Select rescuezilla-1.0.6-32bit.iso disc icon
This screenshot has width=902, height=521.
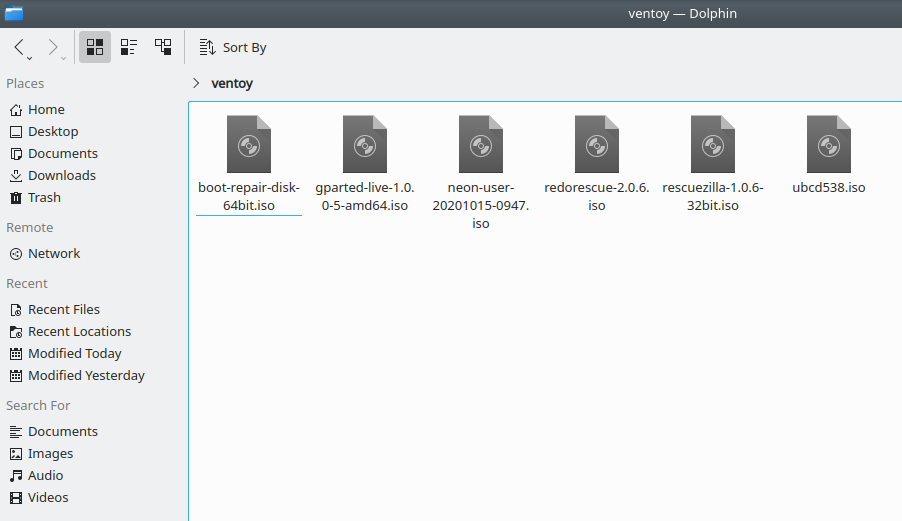(x=713, y=144)
